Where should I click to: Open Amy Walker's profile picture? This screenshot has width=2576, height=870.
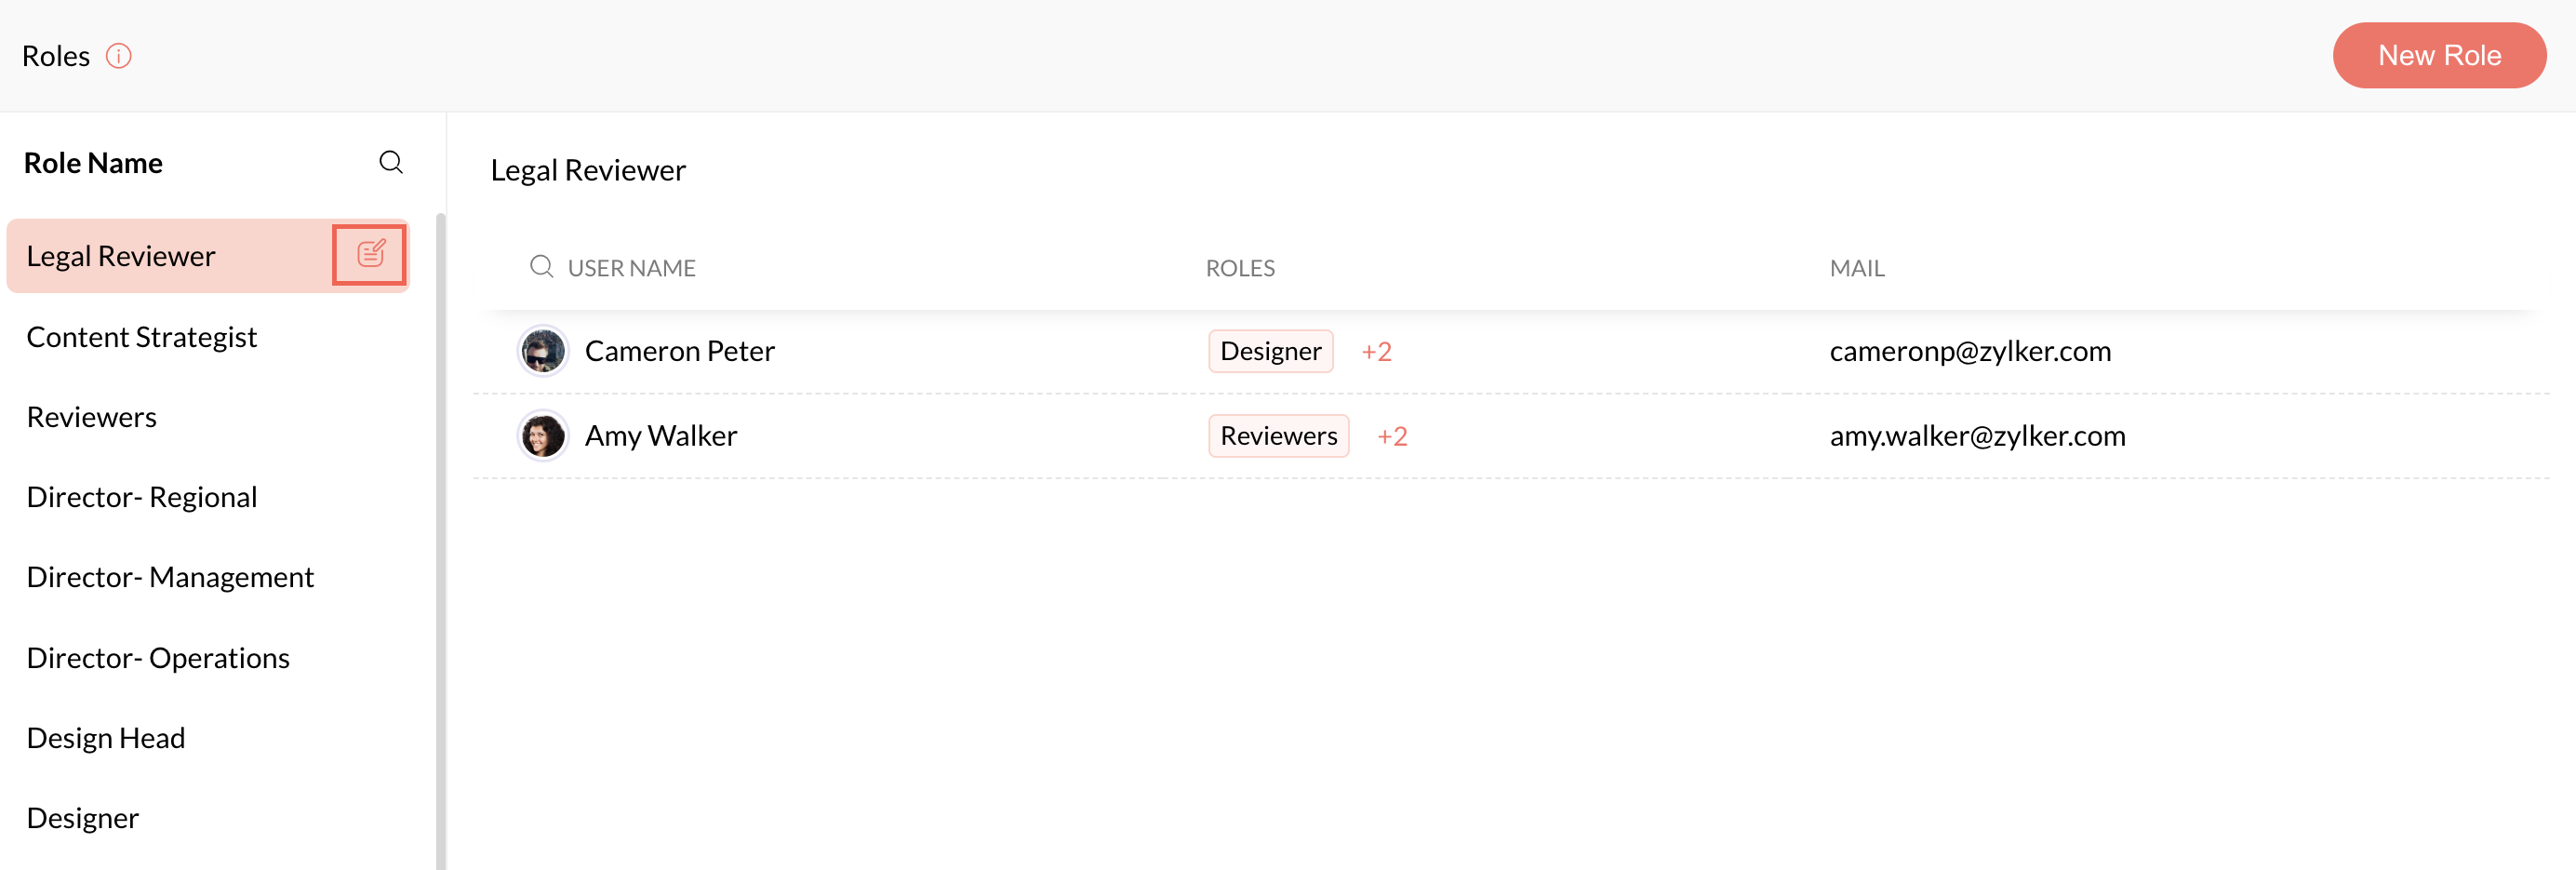pyautogui.click(x=543, y=436)
